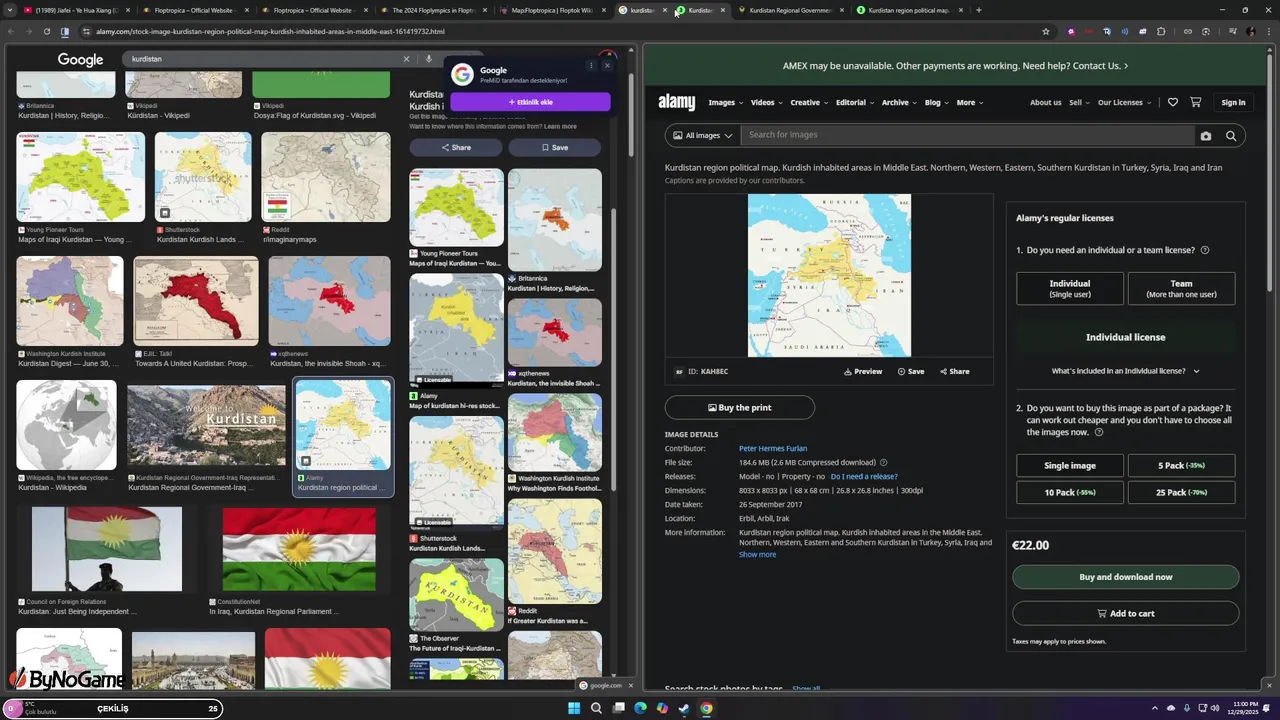Click inside Alamy Search for images field
This screenshot has width=1280, height=720.
pyautogui.click(x=968, y=136)
